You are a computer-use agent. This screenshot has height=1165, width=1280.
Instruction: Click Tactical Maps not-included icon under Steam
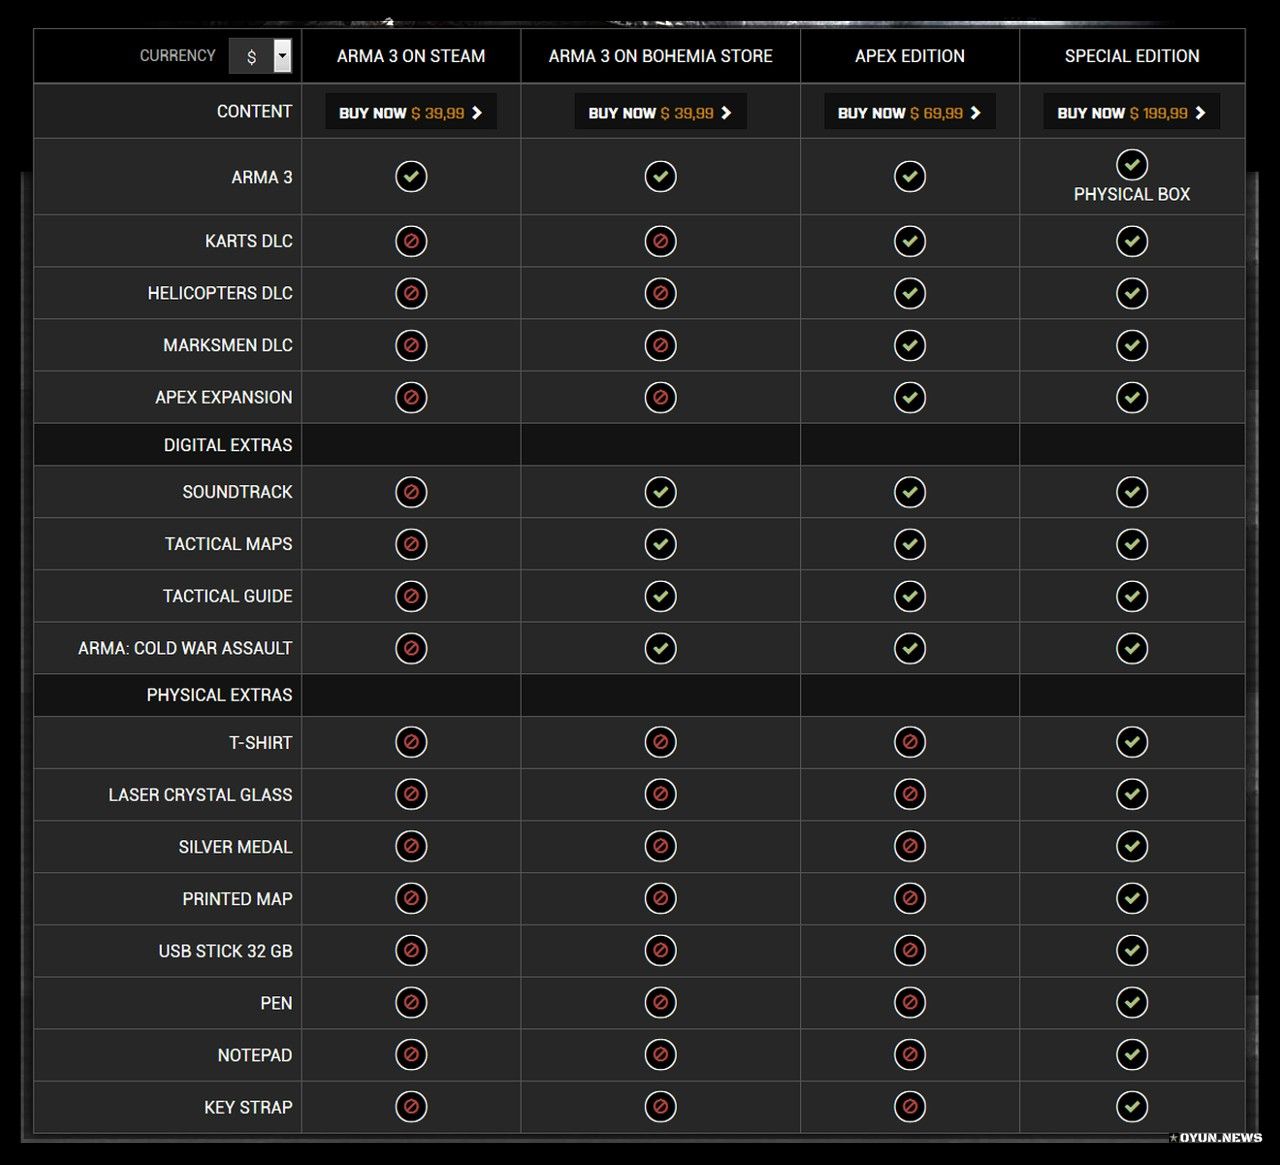(x=411, y=544)
